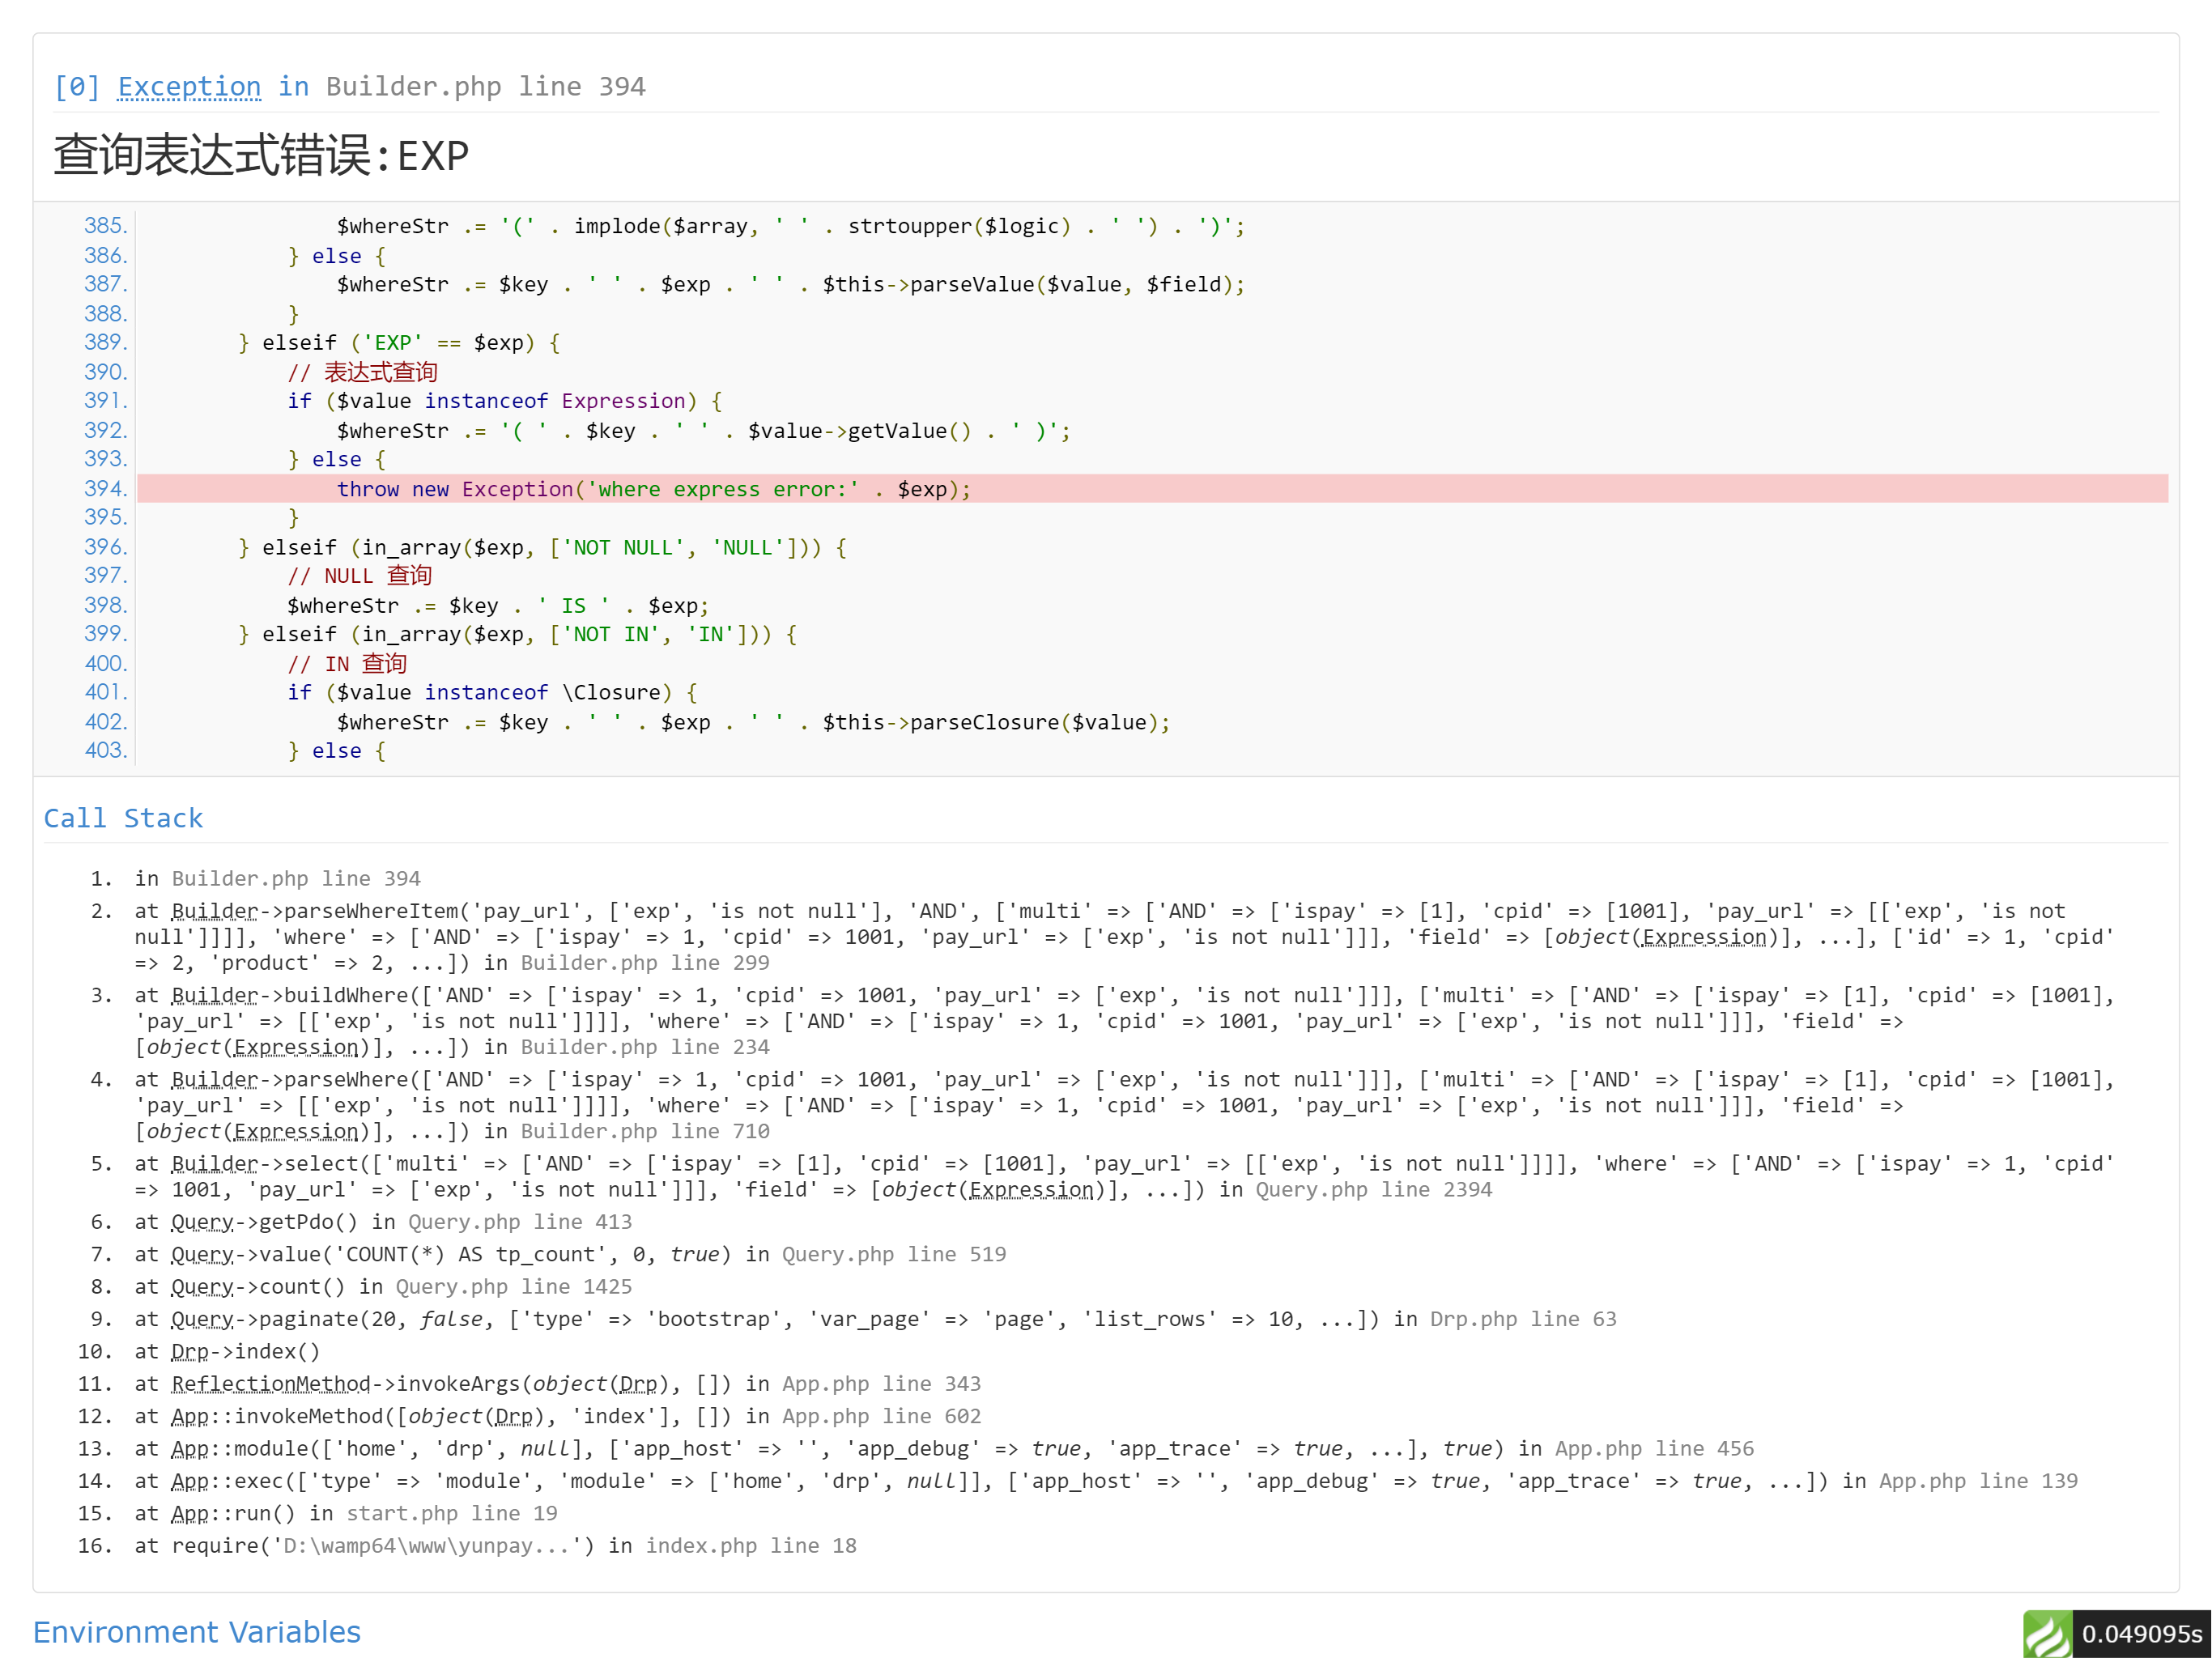This screenshot has width=2212, height=1658.
Task: Click highlighted line 394 throw statement
Action: (653, 489)
